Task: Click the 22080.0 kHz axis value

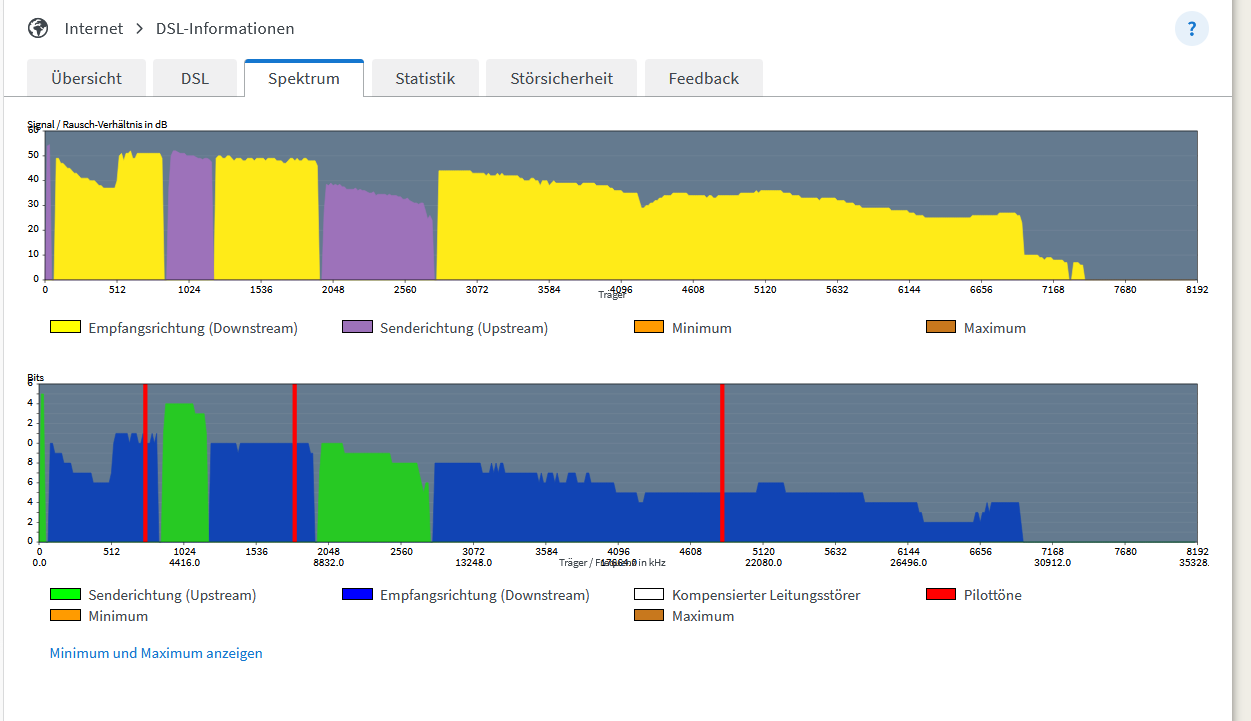Action: point(765,562)
